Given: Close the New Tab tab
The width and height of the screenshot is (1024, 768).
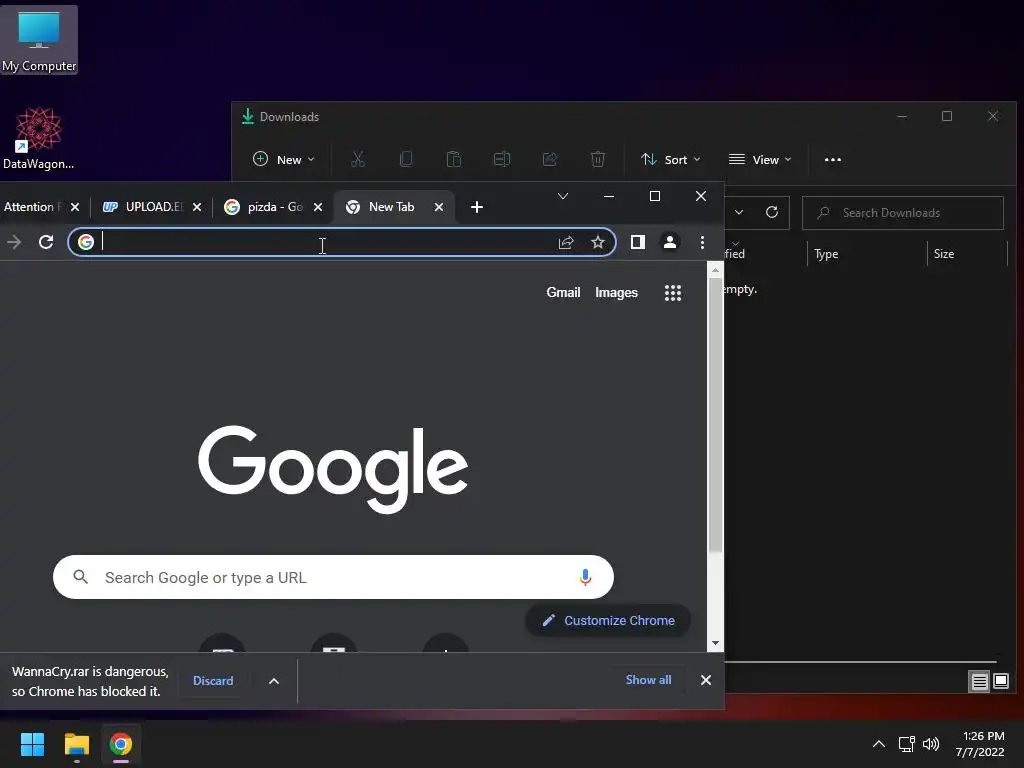Looking at the screenshot, I should (x=439, y=207).
